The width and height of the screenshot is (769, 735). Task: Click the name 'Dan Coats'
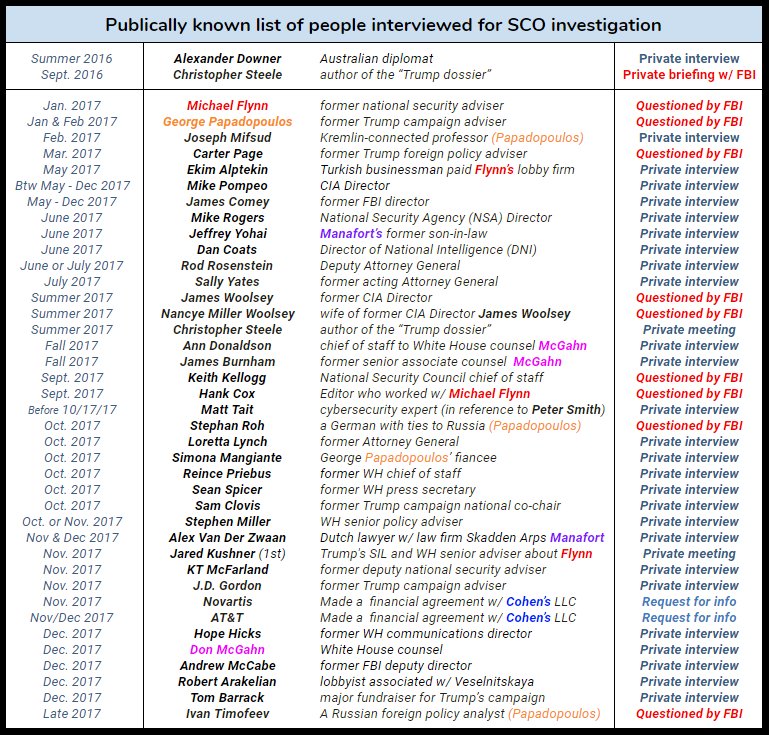(x=227, y=250)
